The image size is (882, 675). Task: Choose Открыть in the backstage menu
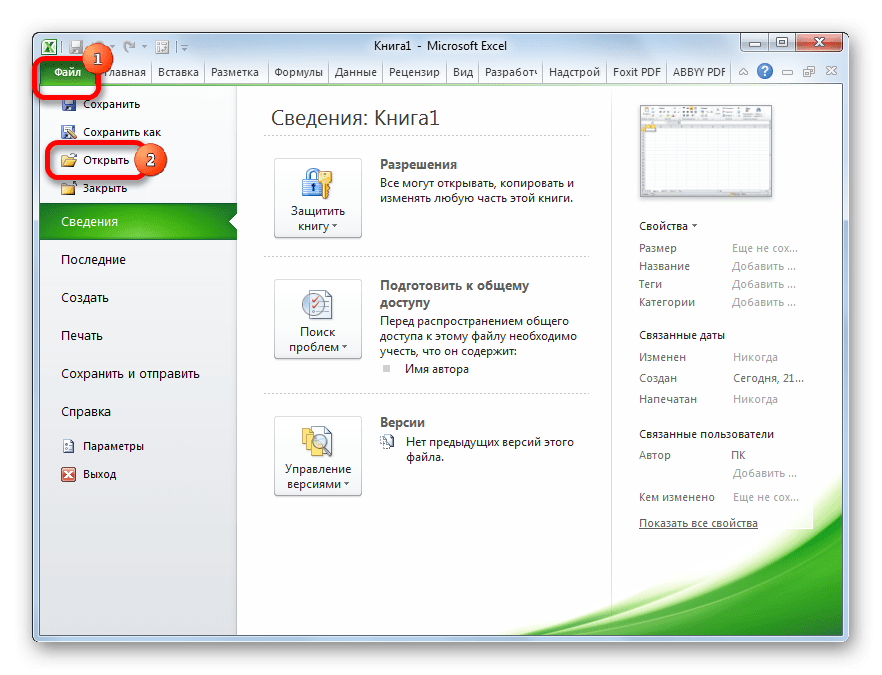[x=106, y=160]
